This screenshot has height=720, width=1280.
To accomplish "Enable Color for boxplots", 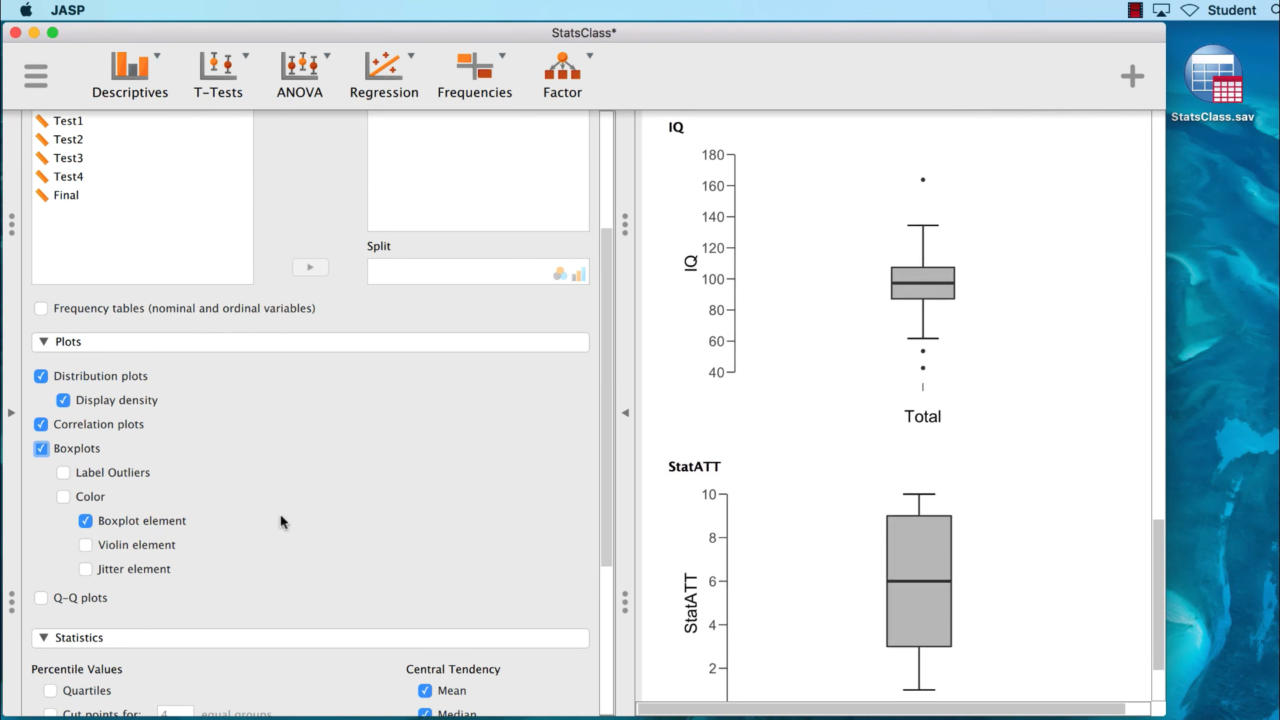I will [x=63, y=496].
